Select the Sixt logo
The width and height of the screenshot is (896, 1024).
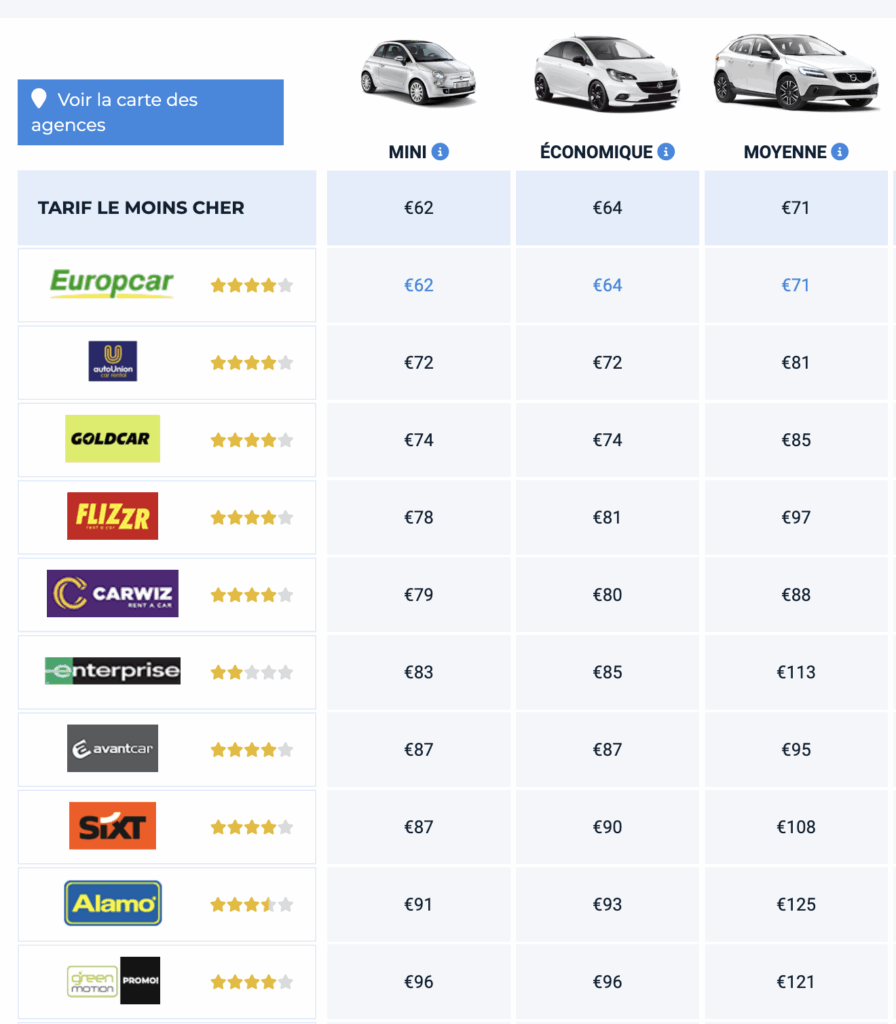pyautogui.click(x=112, y=826)
